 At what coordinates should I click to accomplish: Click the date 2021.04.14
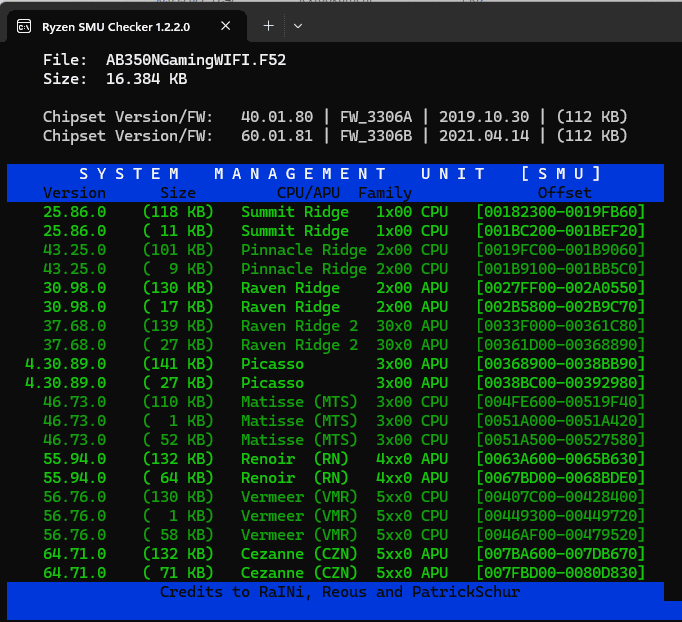[484, 136]
